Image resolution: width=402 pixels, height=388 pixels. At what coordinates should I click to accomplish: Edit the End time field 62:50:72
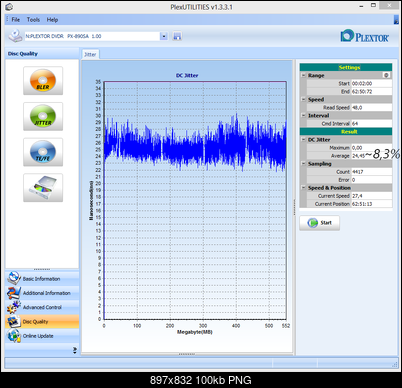pyautogui.click(x=371, y=91)
